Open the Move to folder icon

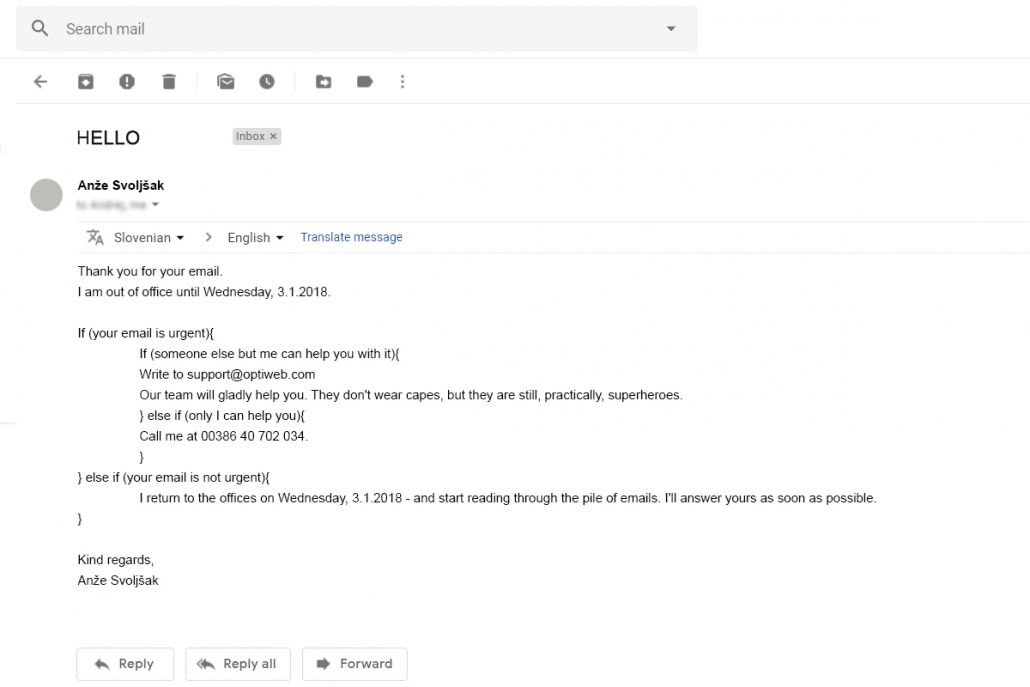pos(323,82)
